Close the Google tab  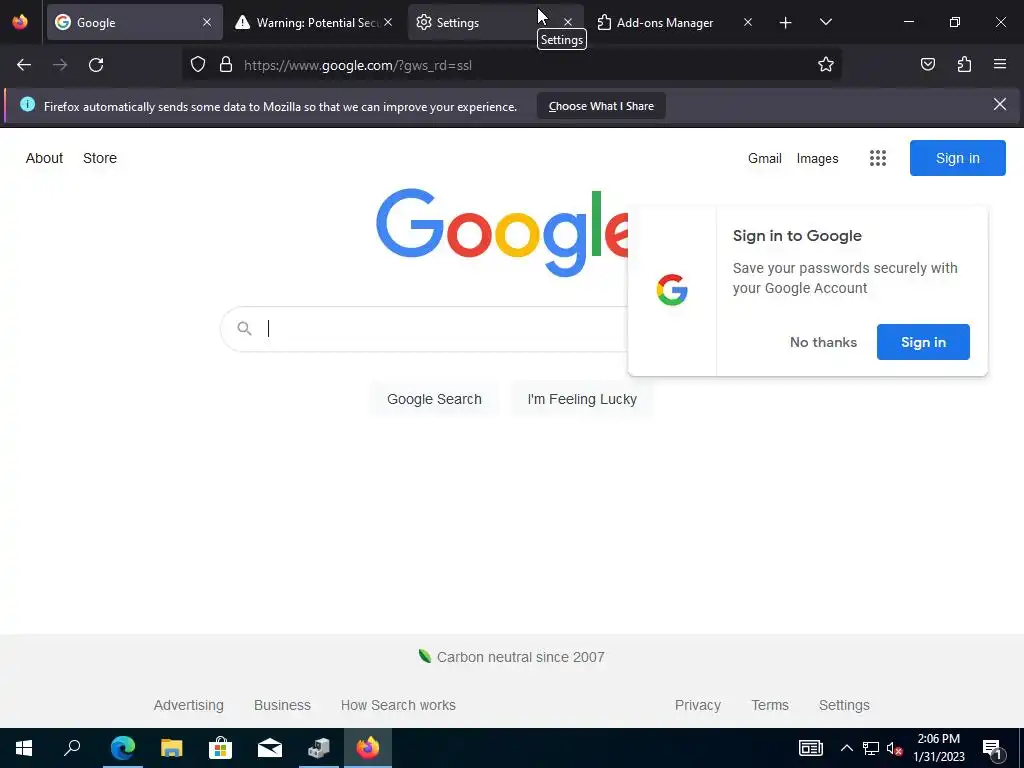[x=207, y=22]
